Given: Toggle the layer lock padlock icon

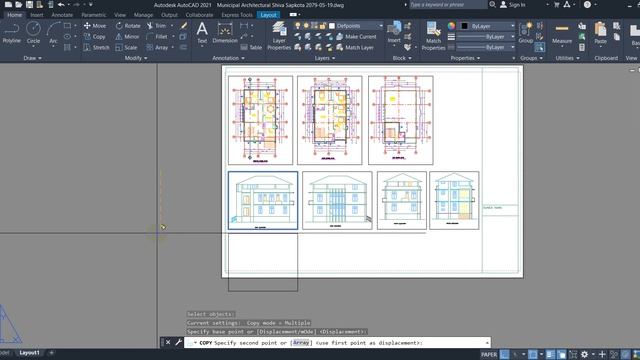Looking at the screenshot, I should click(x=322, y=26).
